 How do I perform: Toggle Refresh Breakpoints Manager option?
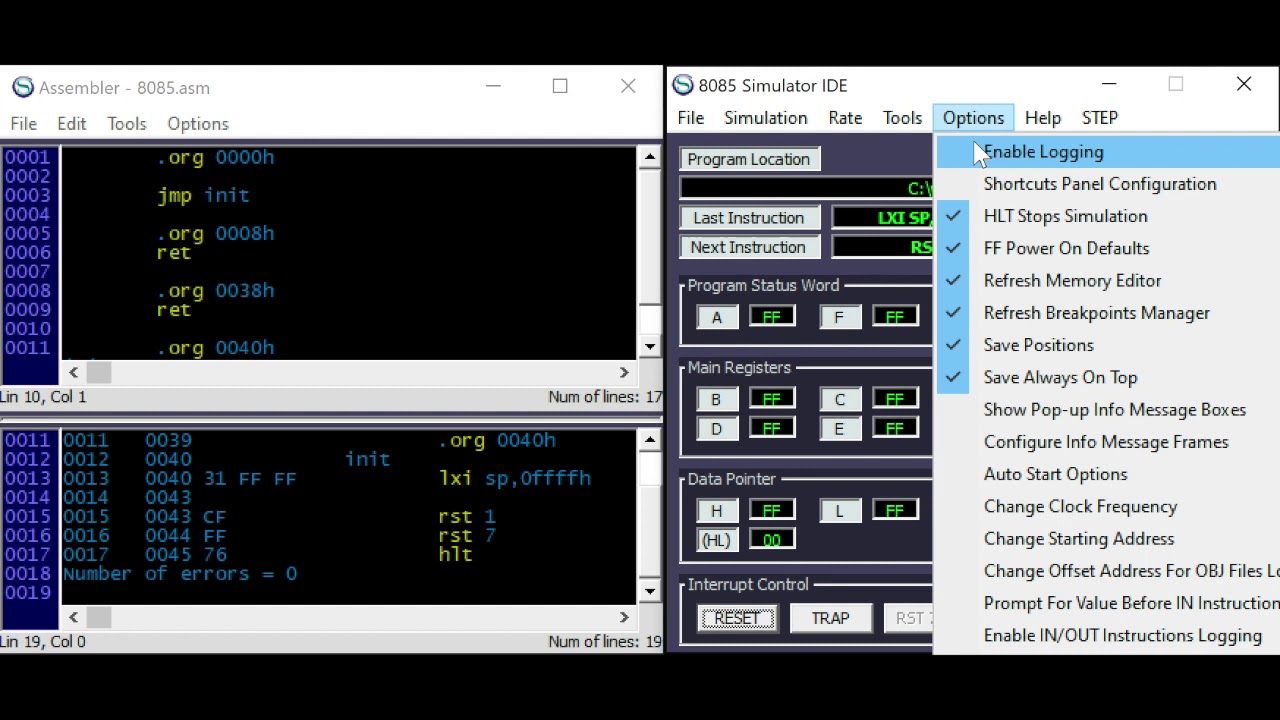(1107, 313)
